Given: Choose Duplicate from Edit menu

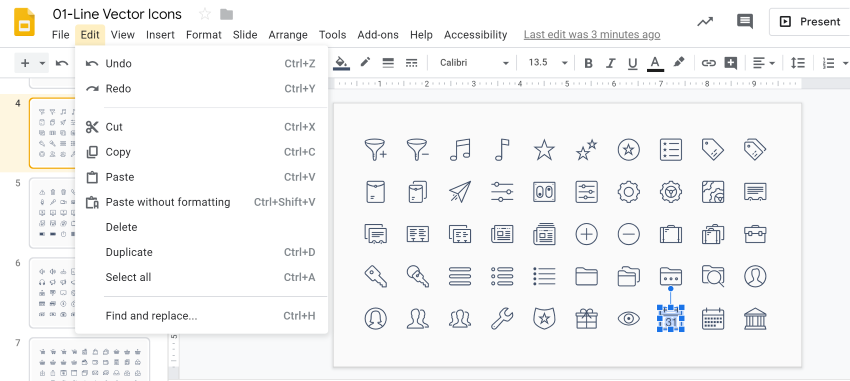Looking at the screenshot, I should [x=201, y=252].
